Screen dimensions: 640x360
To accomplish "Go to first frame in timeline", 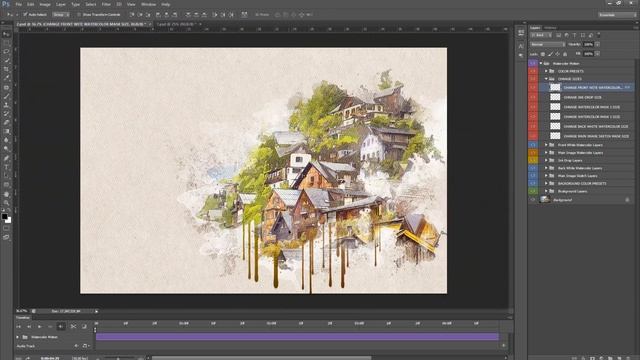I will (x=18, y=327).
